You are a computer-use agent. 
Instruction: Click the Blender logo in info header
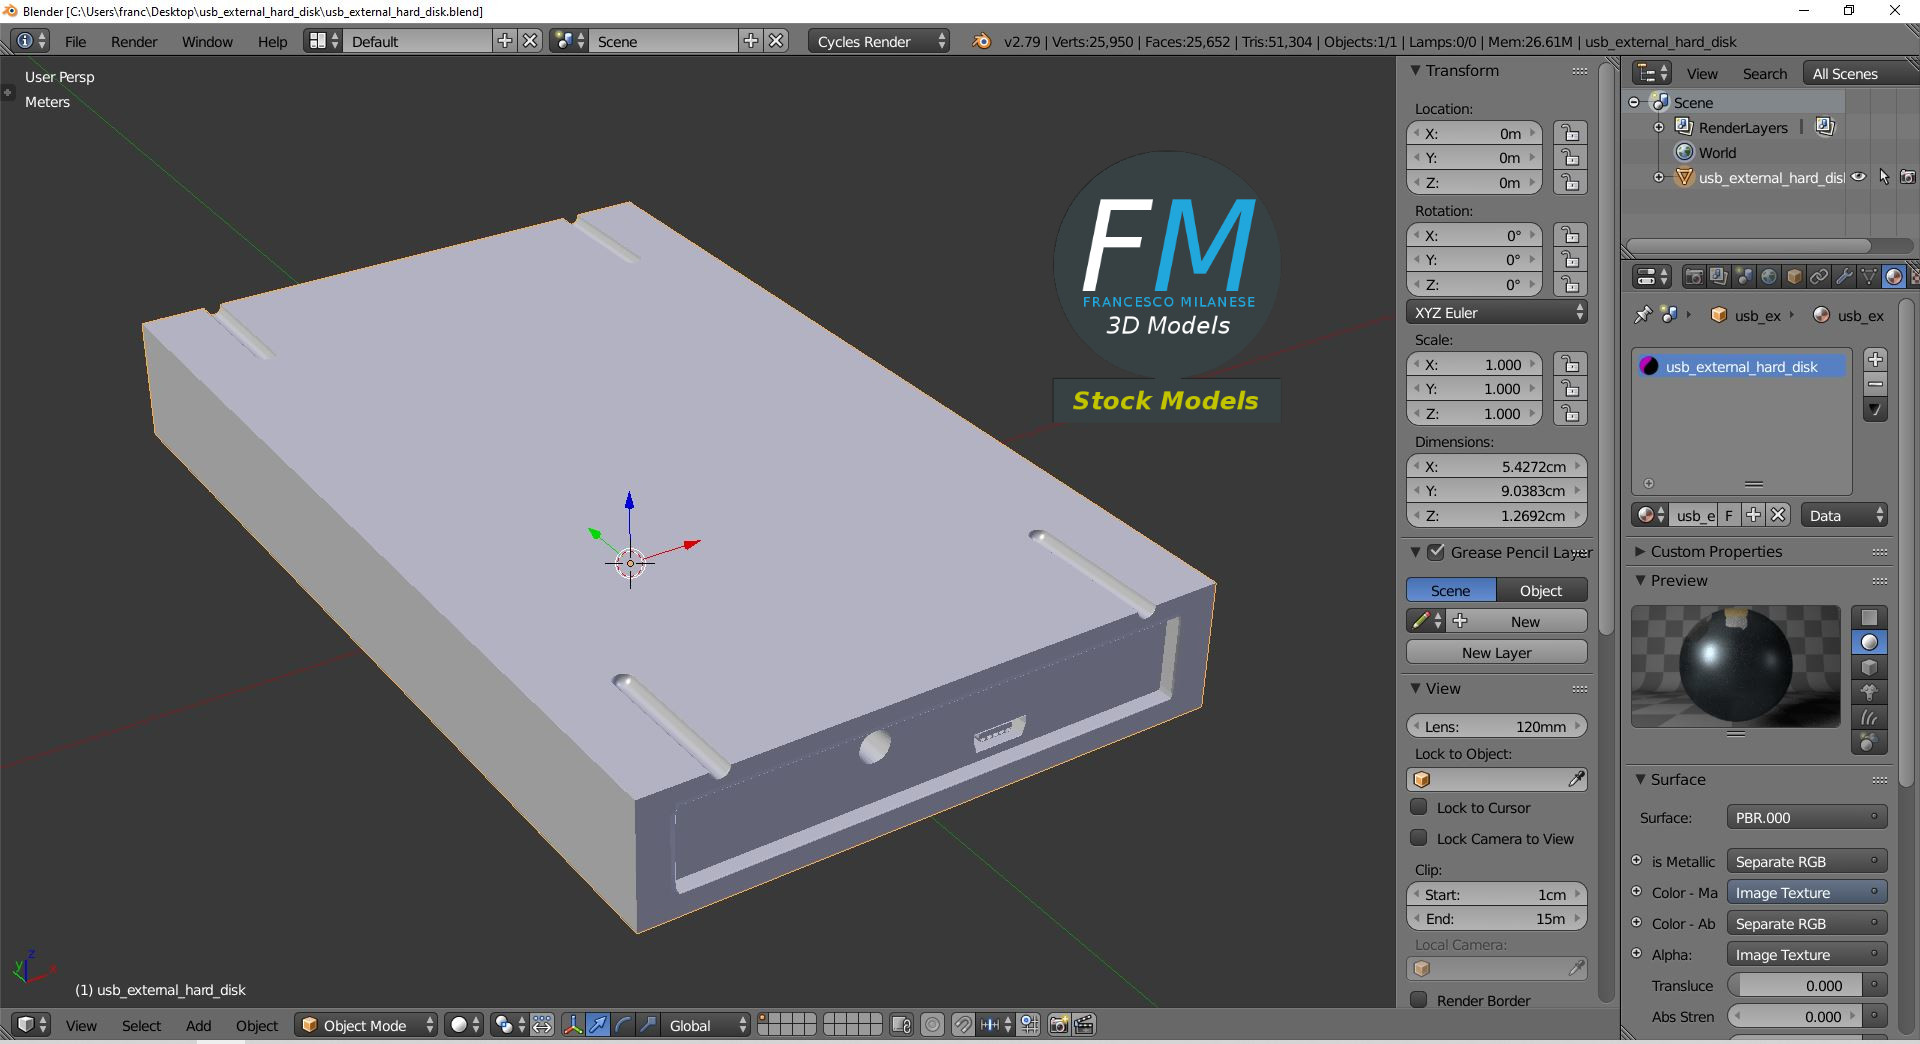[982, 41]
